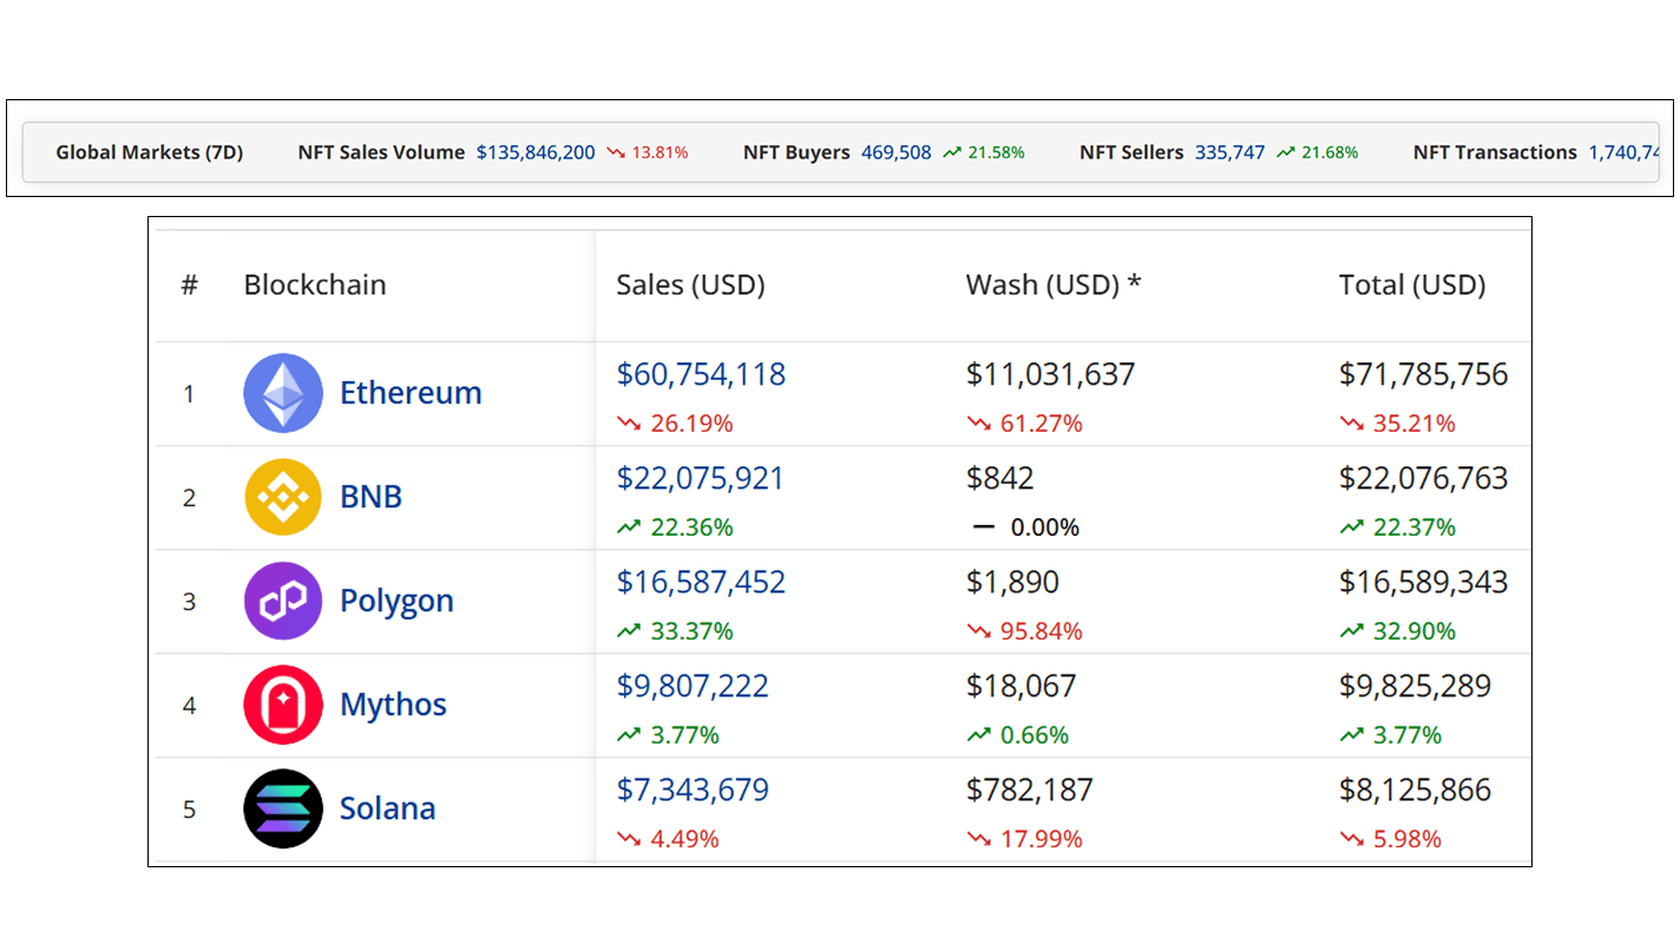Open the Polygon blockchain link
Image resolution: width=1680 pixels, height=944 pixels.
[x=396, y=601]
